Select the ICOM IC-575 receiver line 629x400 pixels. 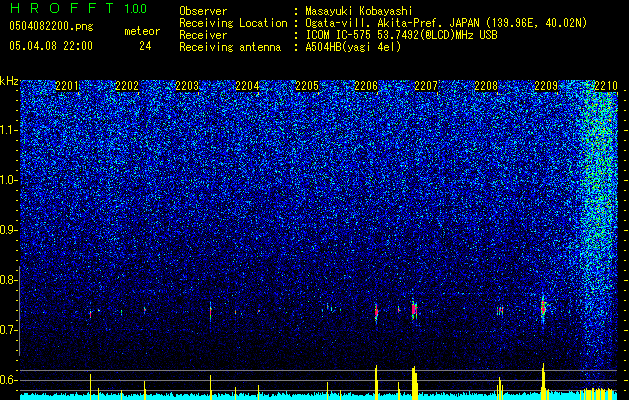pos(401,35)
